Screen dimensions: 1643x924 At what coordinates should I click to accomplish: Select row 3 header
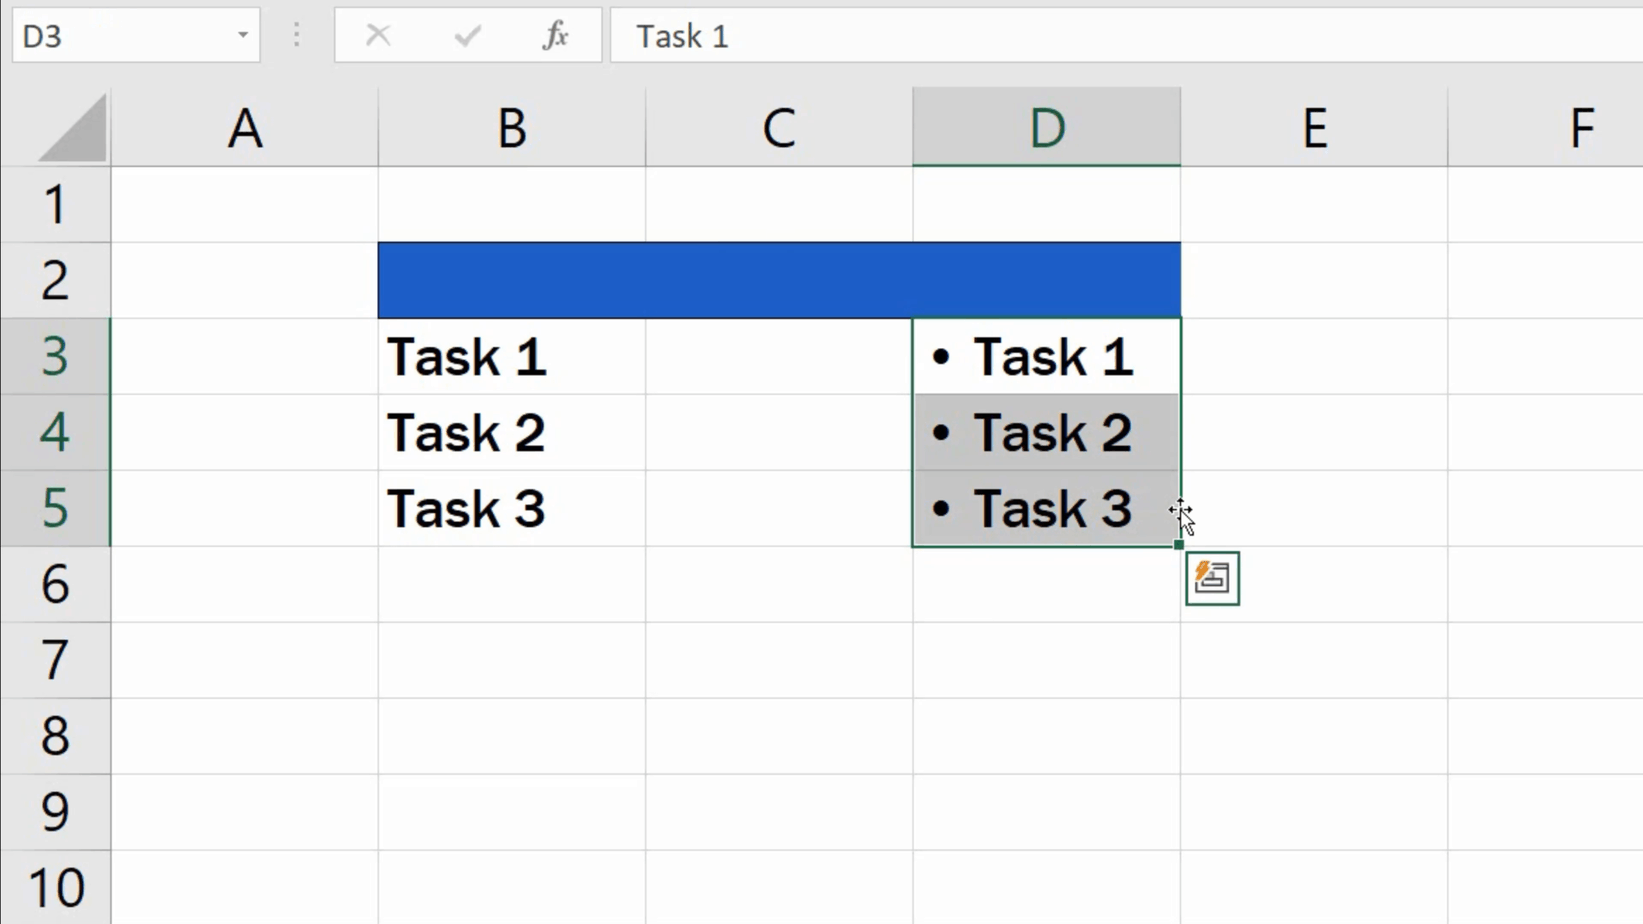click(56, 356)
